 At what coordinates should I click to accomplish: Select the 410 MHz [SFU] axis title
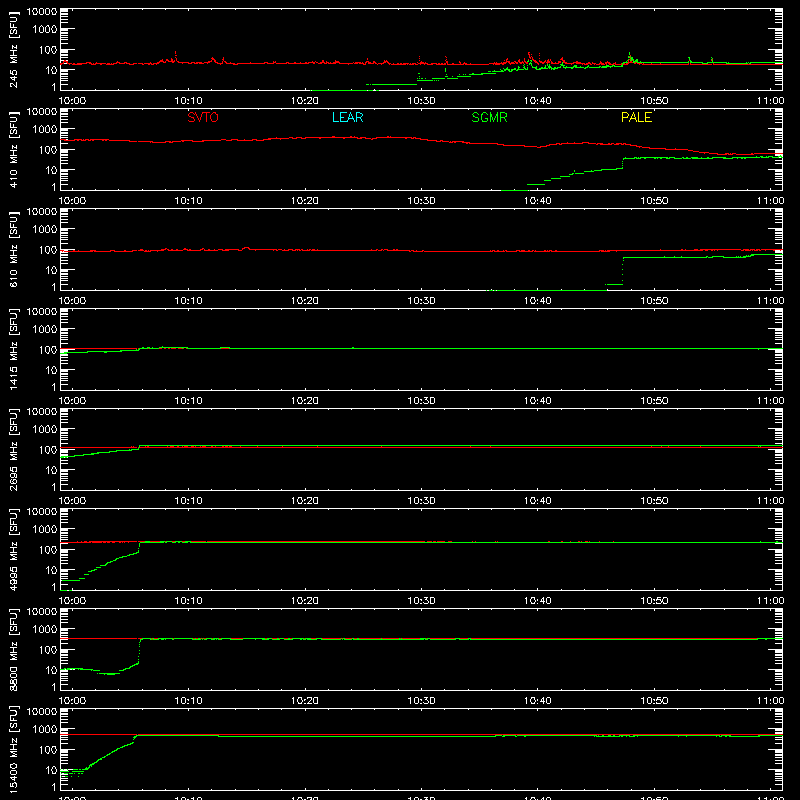[13, 149]
